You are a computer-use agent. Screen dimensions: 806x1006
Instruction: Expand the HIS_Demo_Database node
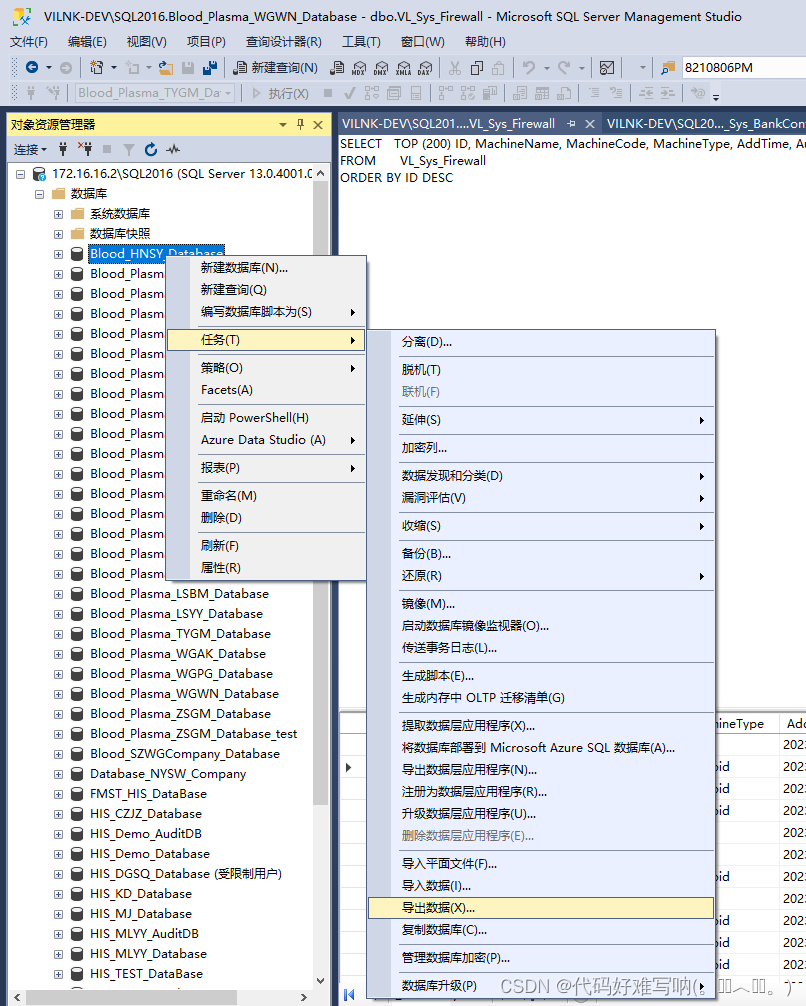click(58, 854)
